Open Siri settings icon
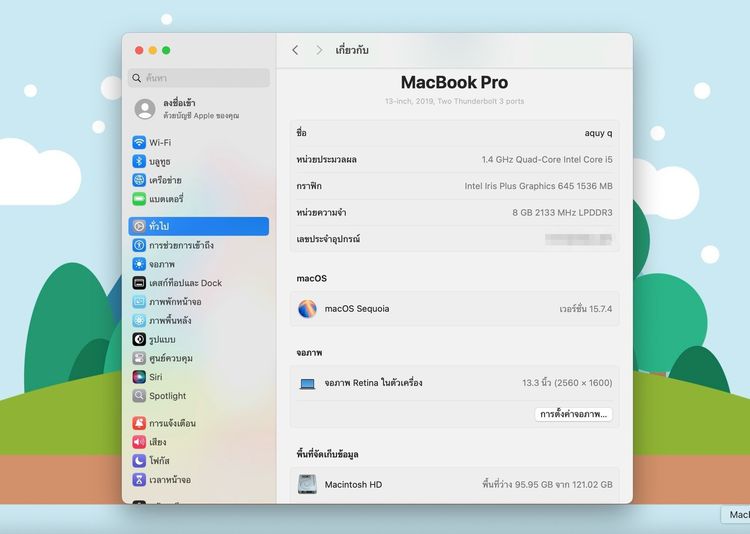The height and width of the screenshot is (534, 750). click(x=139, y=377)
